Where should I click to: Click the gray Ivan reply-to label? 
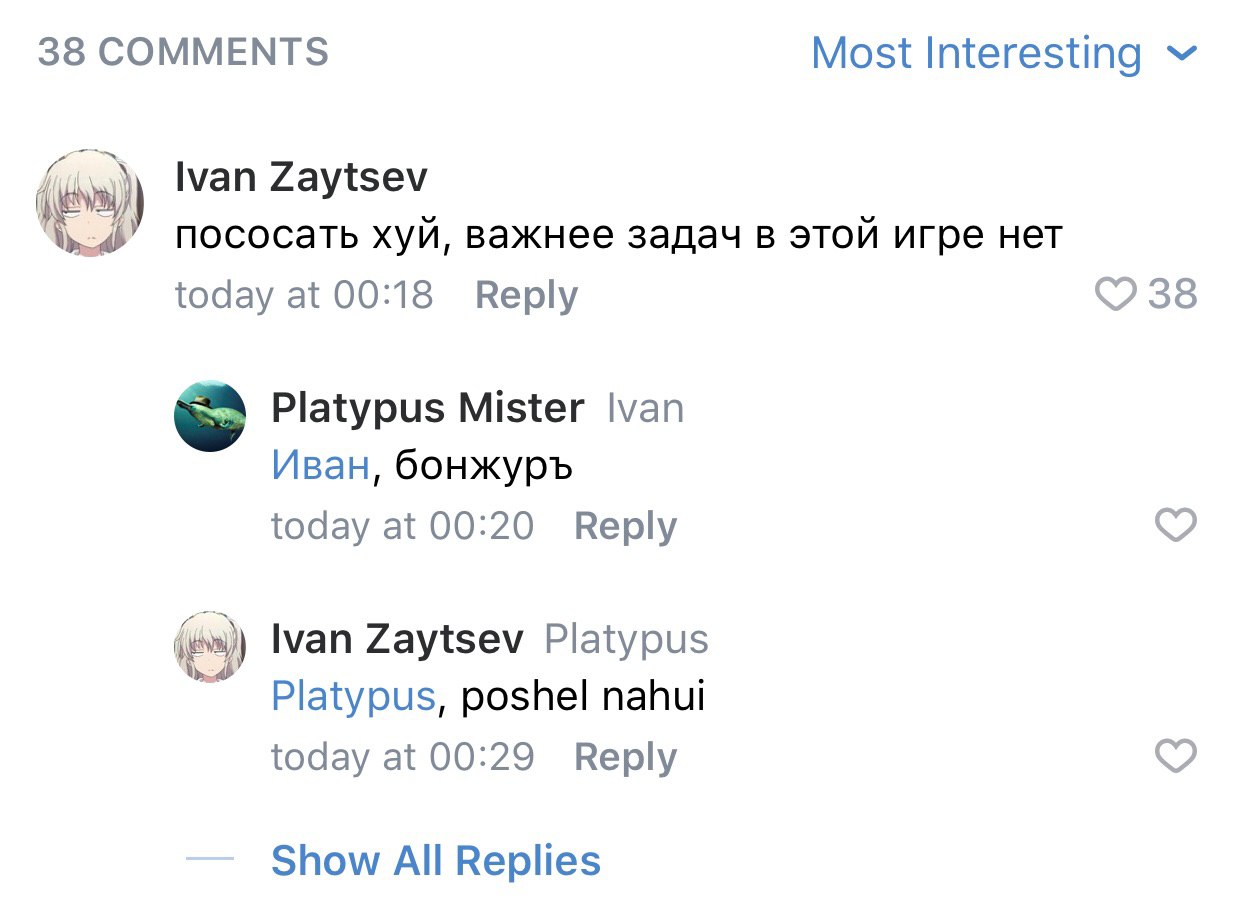646,409
